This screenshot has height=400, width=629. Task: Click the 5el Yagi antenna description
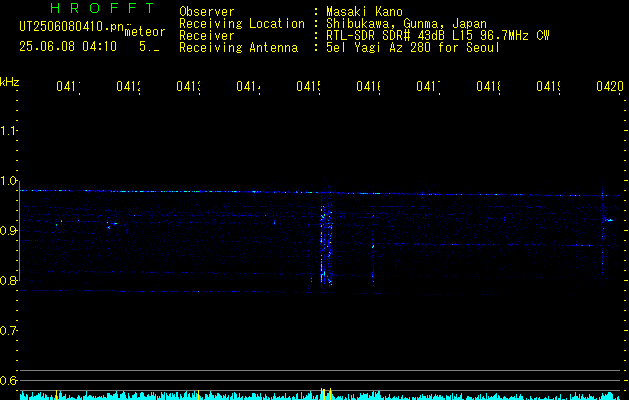pyautogui.click(x=413, y=48)
